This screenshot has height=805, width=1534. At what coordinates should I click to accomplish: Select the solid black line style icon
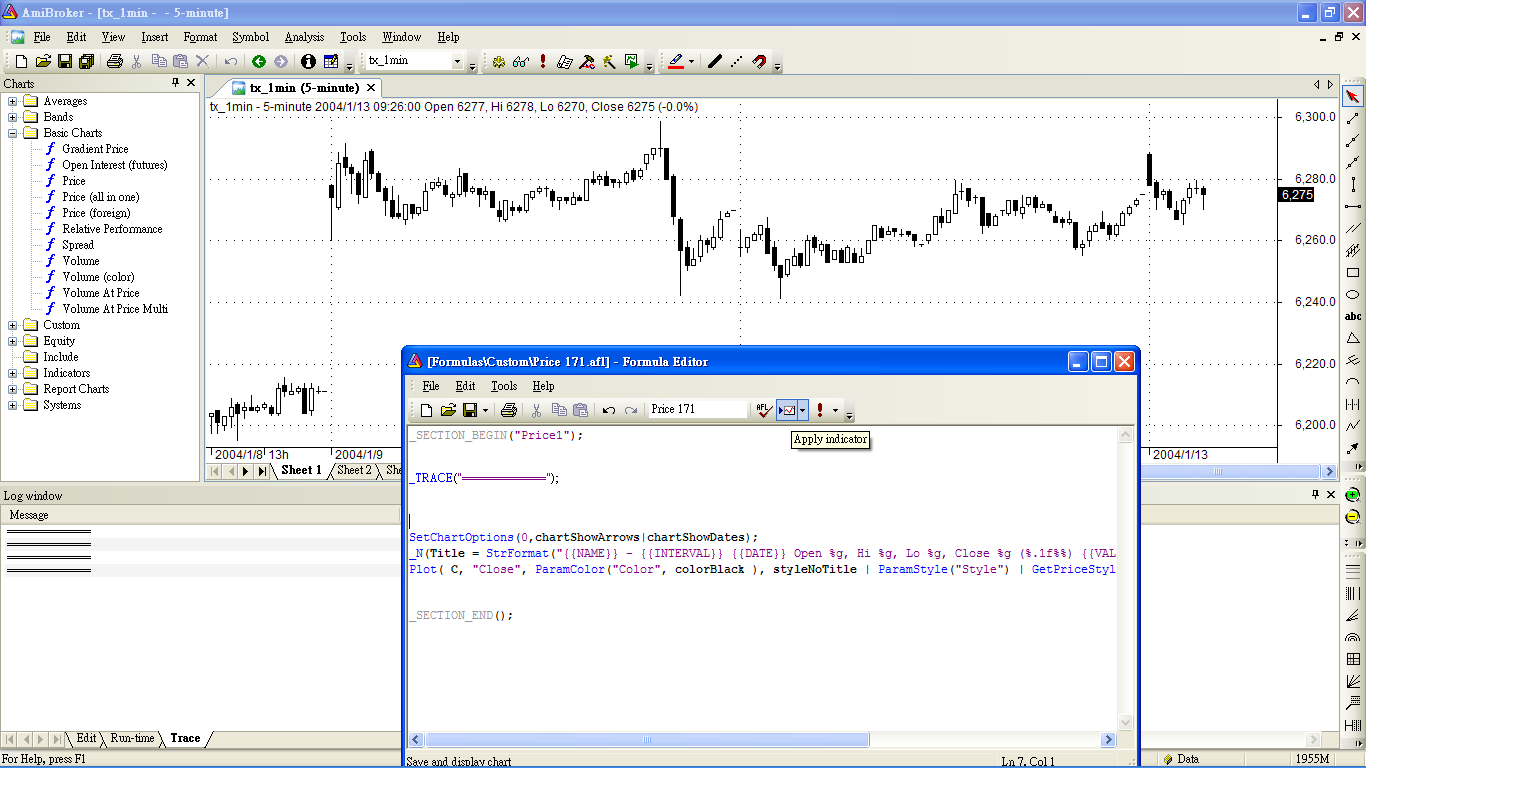(x=715, y=61)
